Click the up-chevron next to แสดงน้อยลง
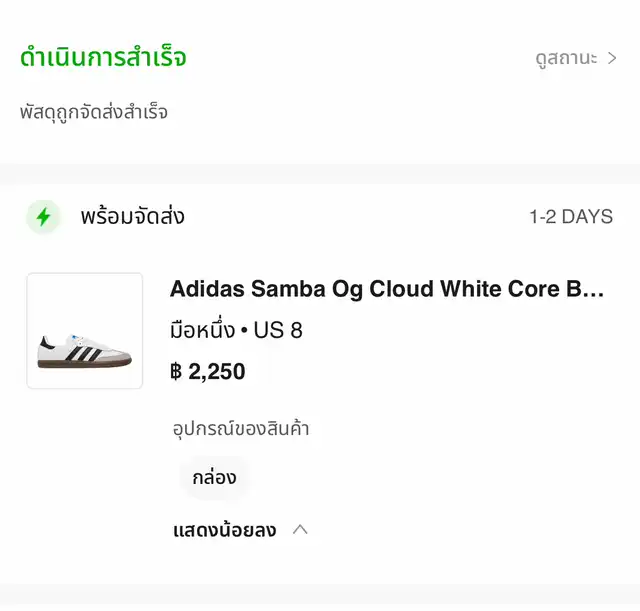Image resolution: width=640 pixels, height=611 pixels. coord(299,530)
